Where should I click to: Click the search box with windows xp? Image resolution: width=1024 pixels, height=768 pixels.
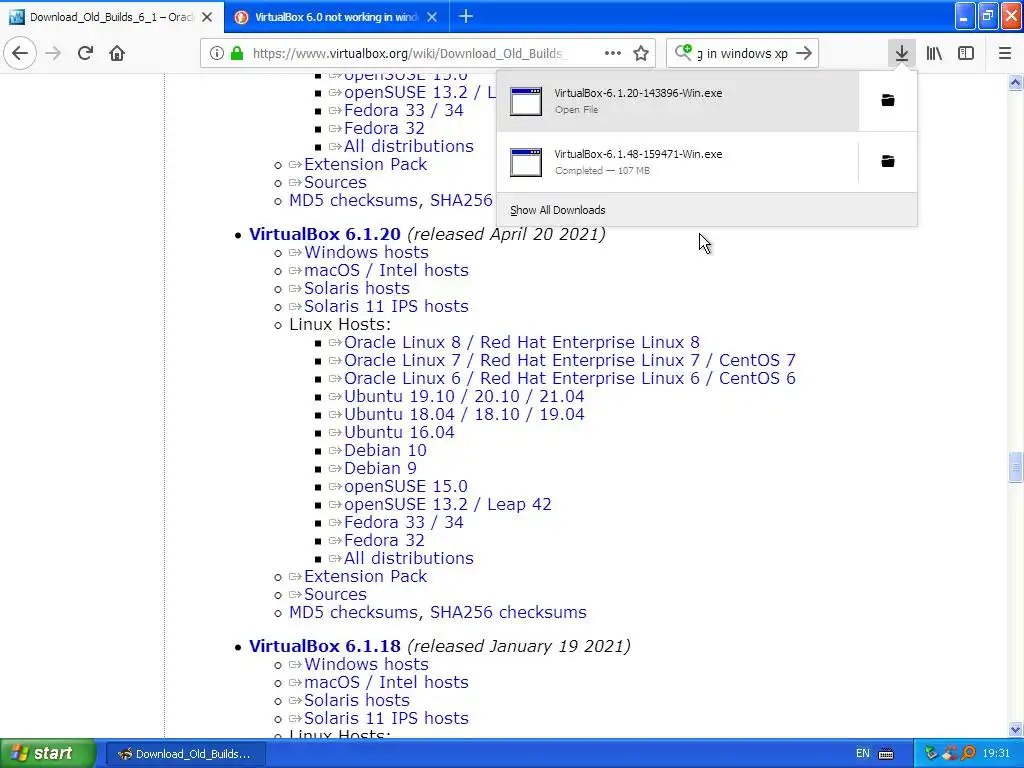(x=743, y=54)
